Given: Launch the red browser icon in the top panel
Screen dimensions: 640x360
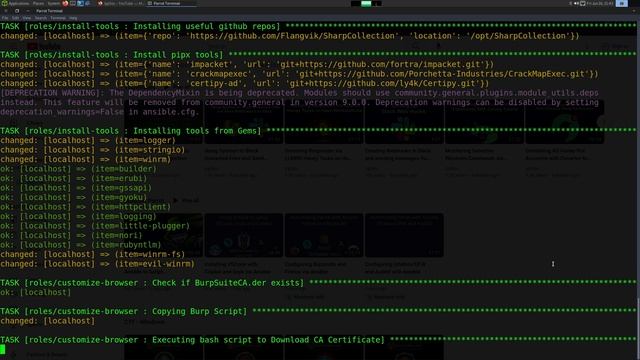Looking at the screenshot, I should [x=65, y=3].
